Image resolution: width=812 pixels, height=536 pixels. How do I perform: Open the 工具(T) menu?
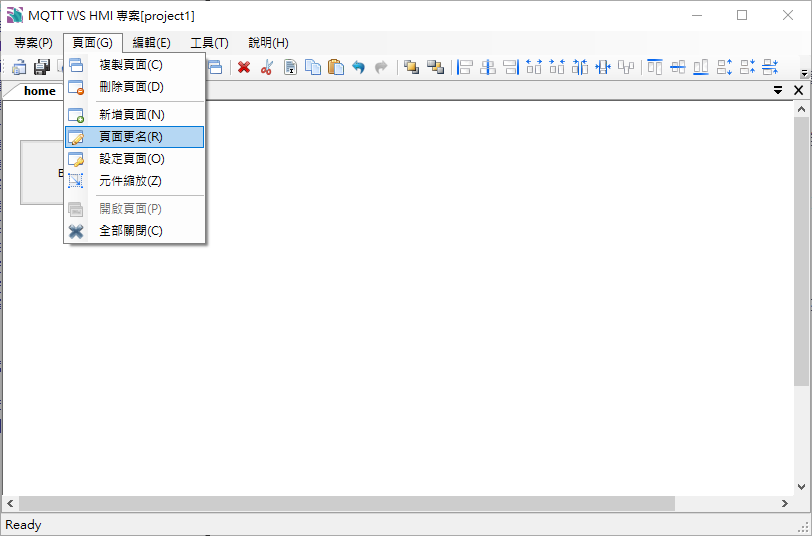pyautogui.click(x=209, y=43)
